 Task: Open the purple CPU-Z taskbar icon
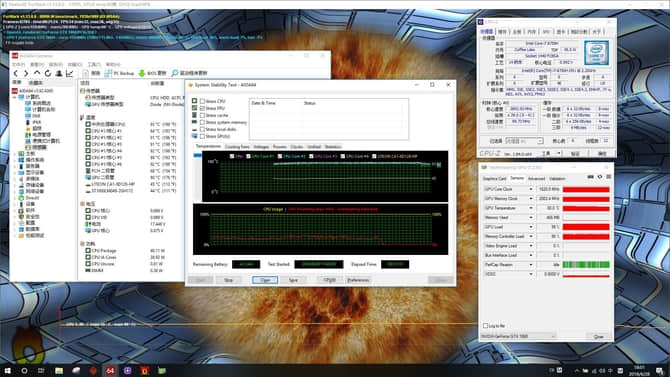pos(127,370)
